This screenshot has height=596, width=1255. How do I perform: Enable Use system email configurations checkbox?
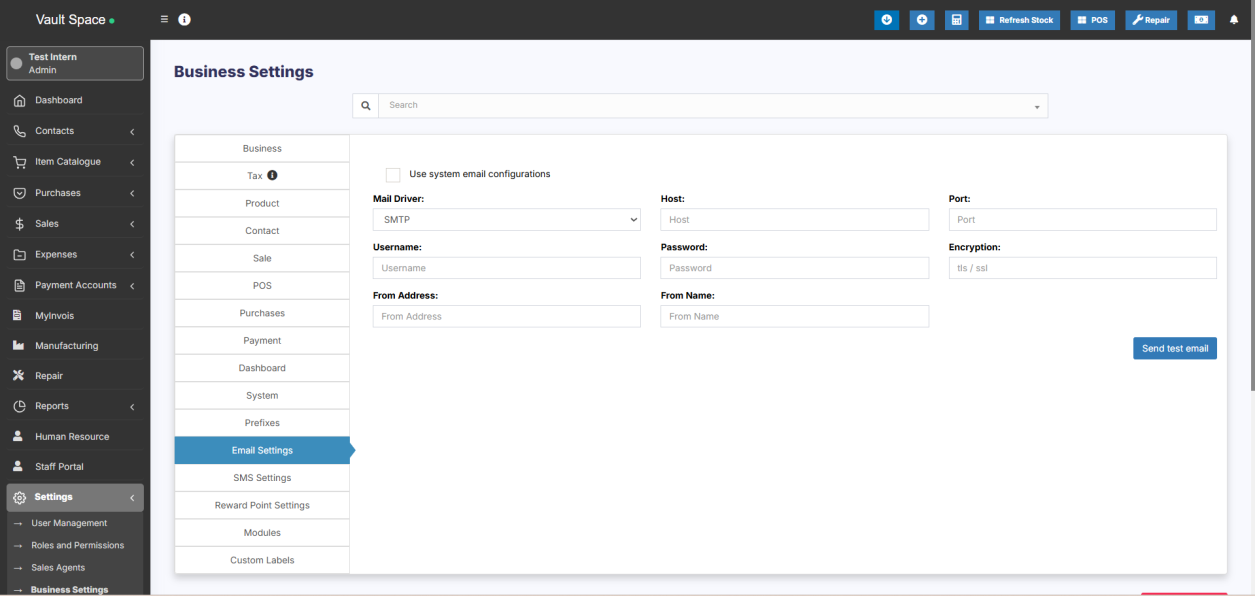393,174
